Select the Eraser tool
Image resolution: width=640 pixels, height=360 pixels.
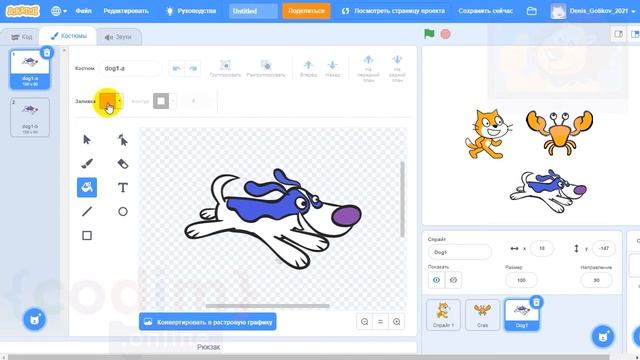[122, 164]
